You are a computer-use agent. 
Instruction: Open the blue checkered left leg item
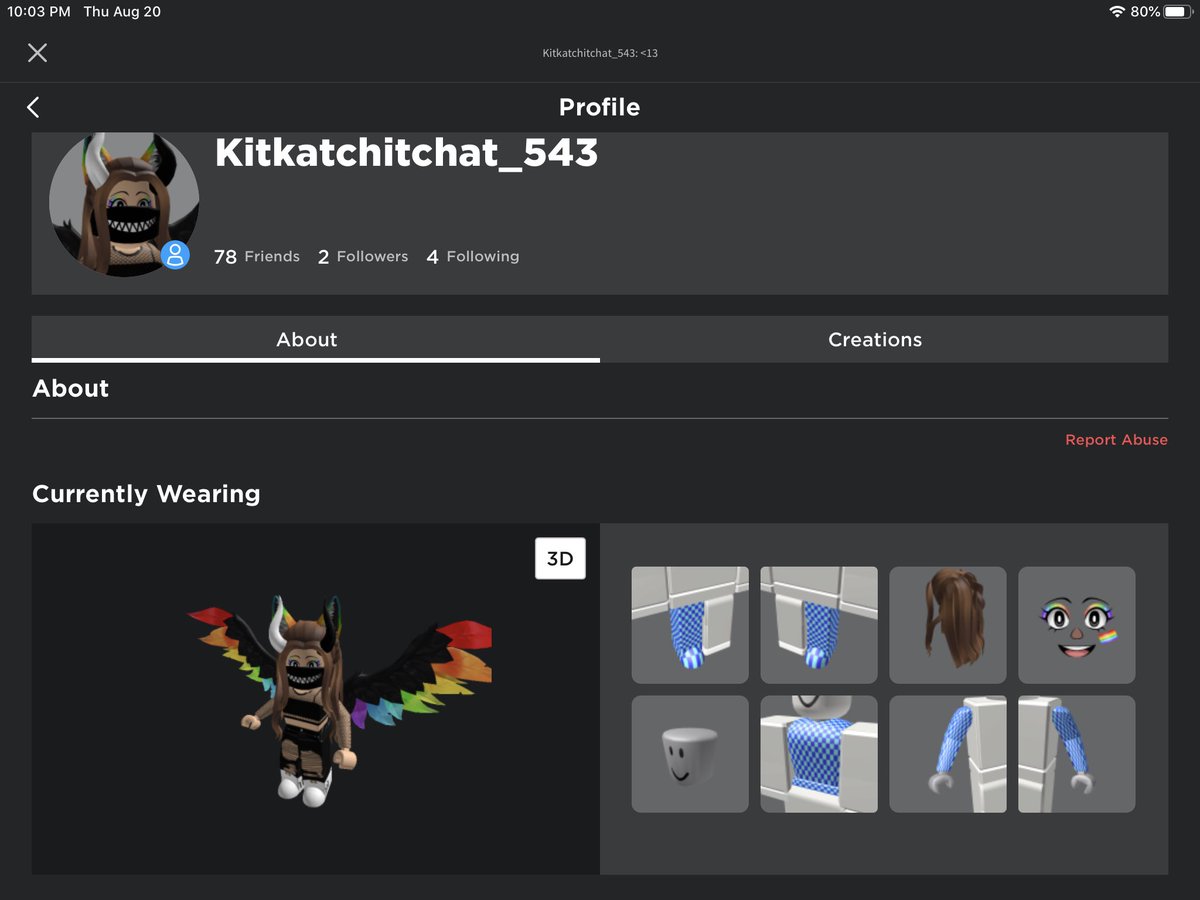click(690, 625)
